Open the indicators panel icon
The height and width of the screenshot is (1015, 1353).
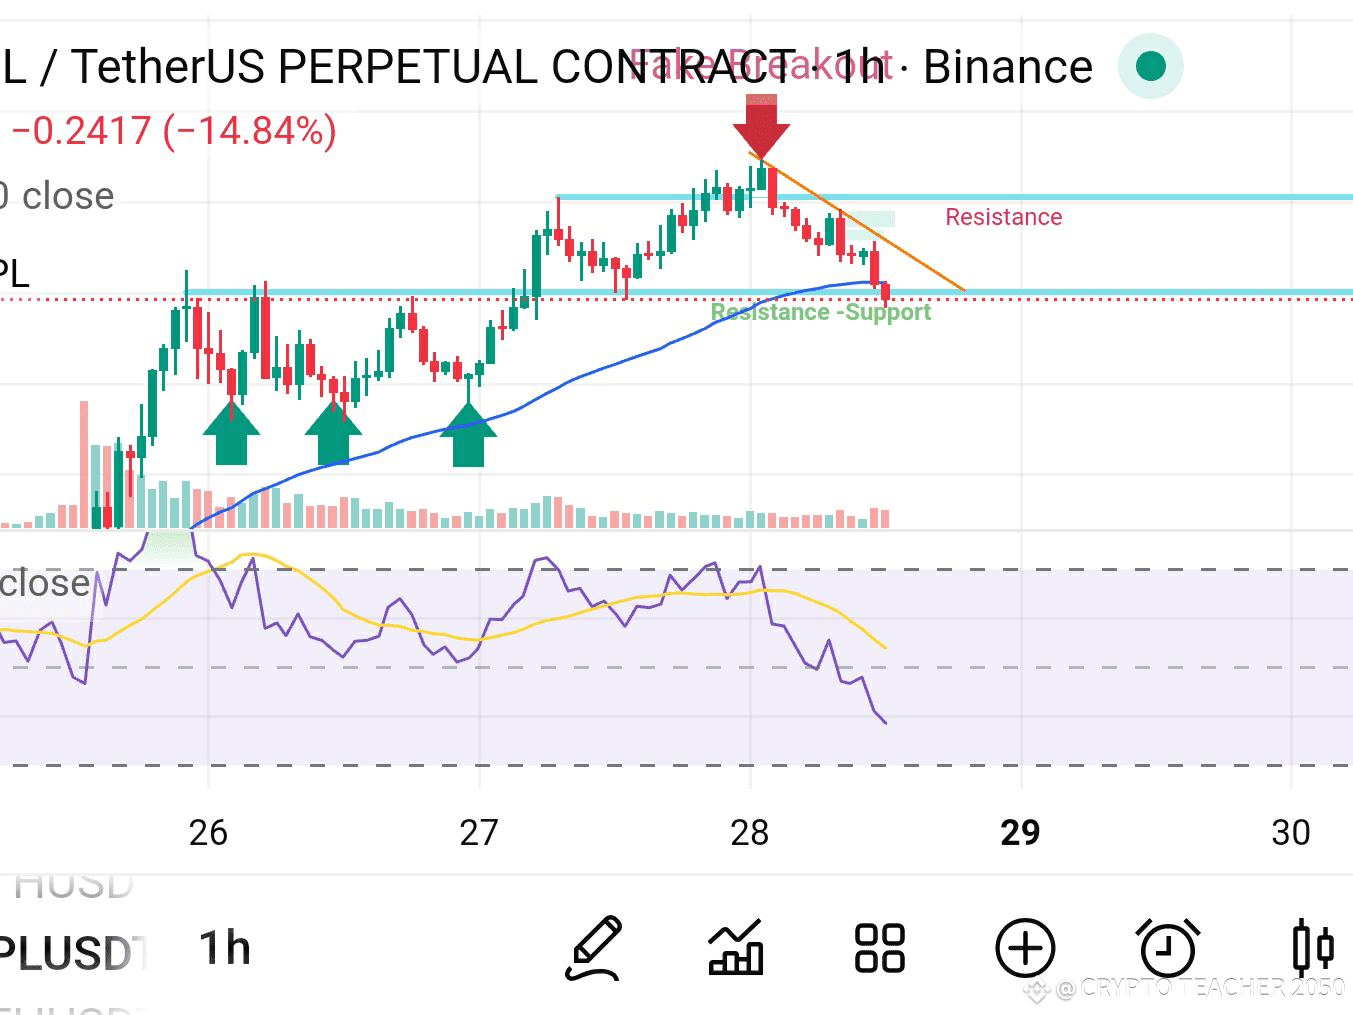coord(737,948)
